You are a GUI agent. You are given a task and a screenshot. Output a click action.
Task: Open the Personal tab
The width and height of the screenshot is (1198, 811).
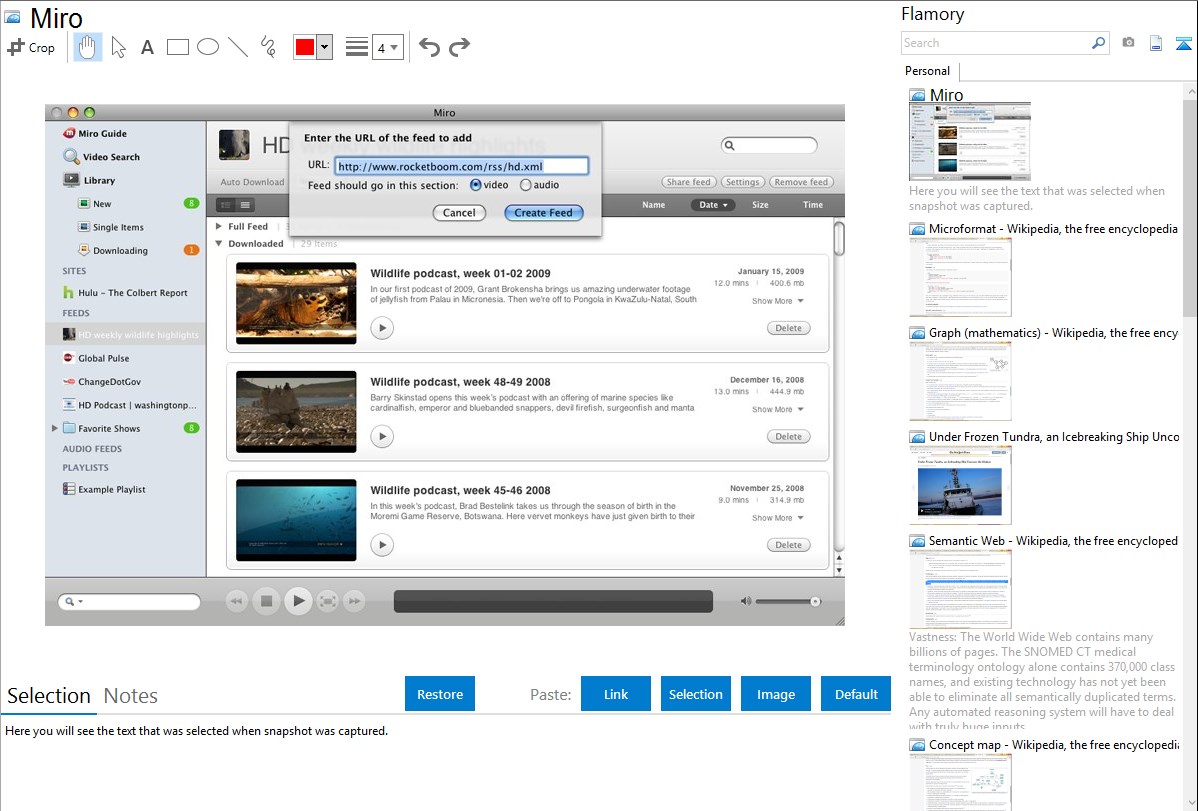[x=927, y=71]
